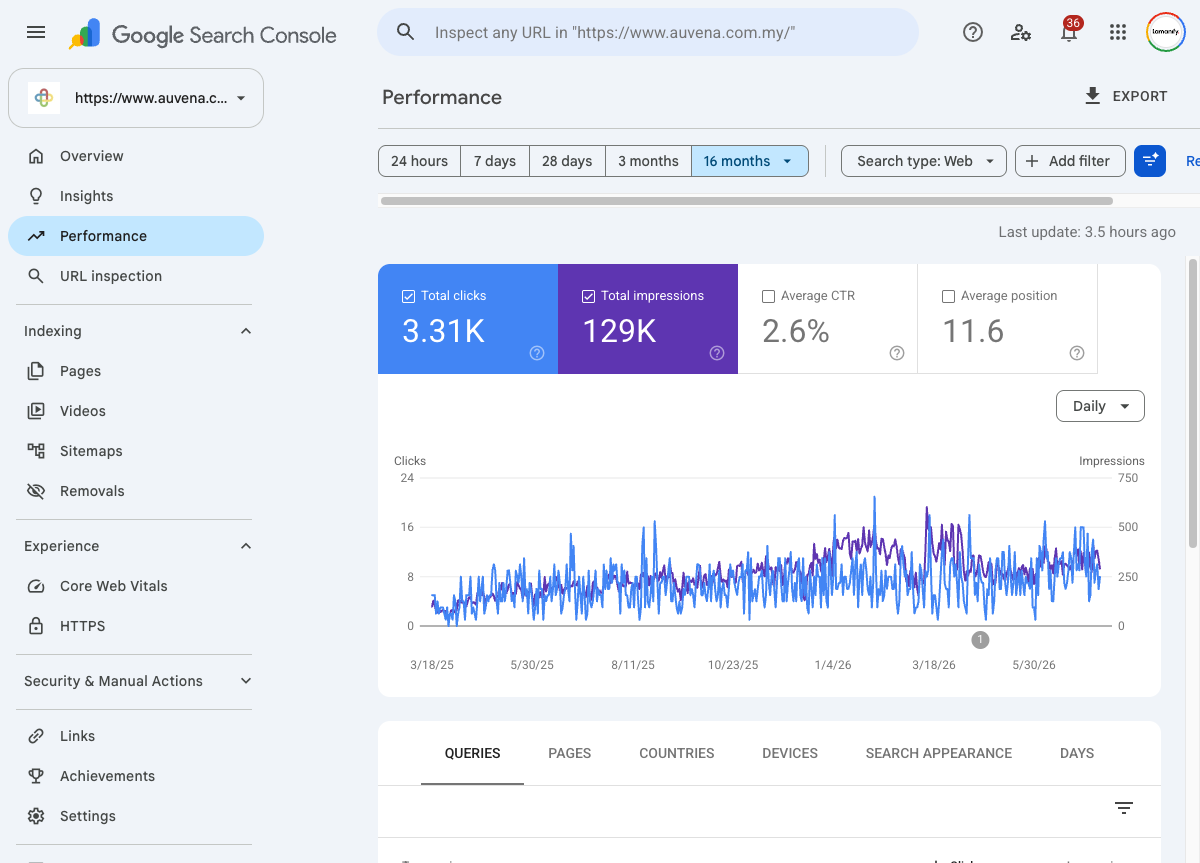Click the Sitemaps tree icon
Viewport: 1200px width, 863px height.
point(36,451)
